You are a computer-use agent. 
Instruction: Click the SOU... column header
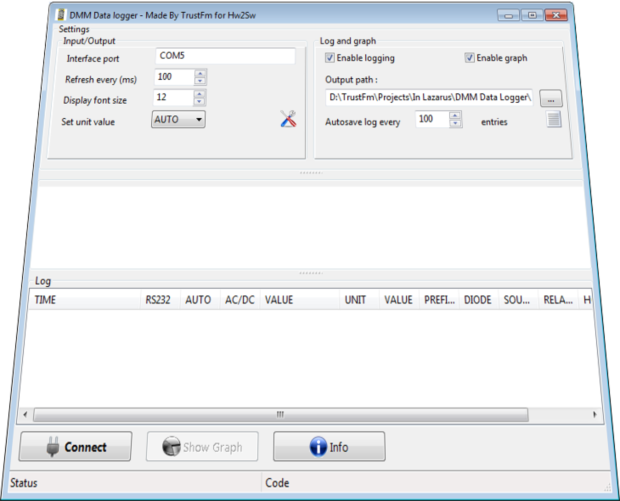pyautogui.click(x=519, y=300)
